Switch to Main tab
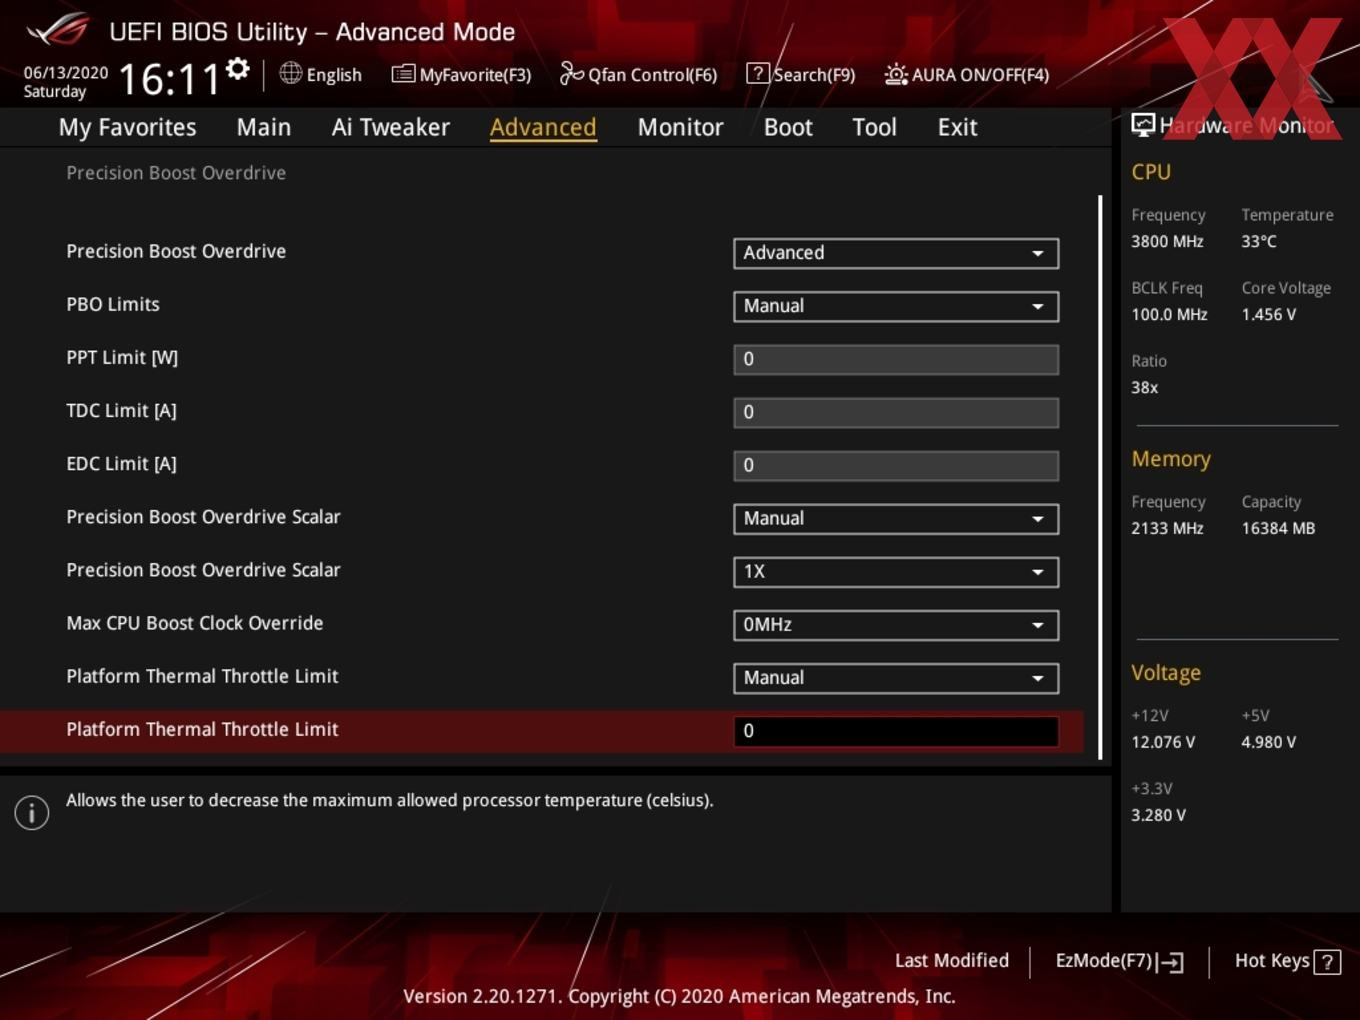Screen dimensions: 1360x1020 point(264,127)
